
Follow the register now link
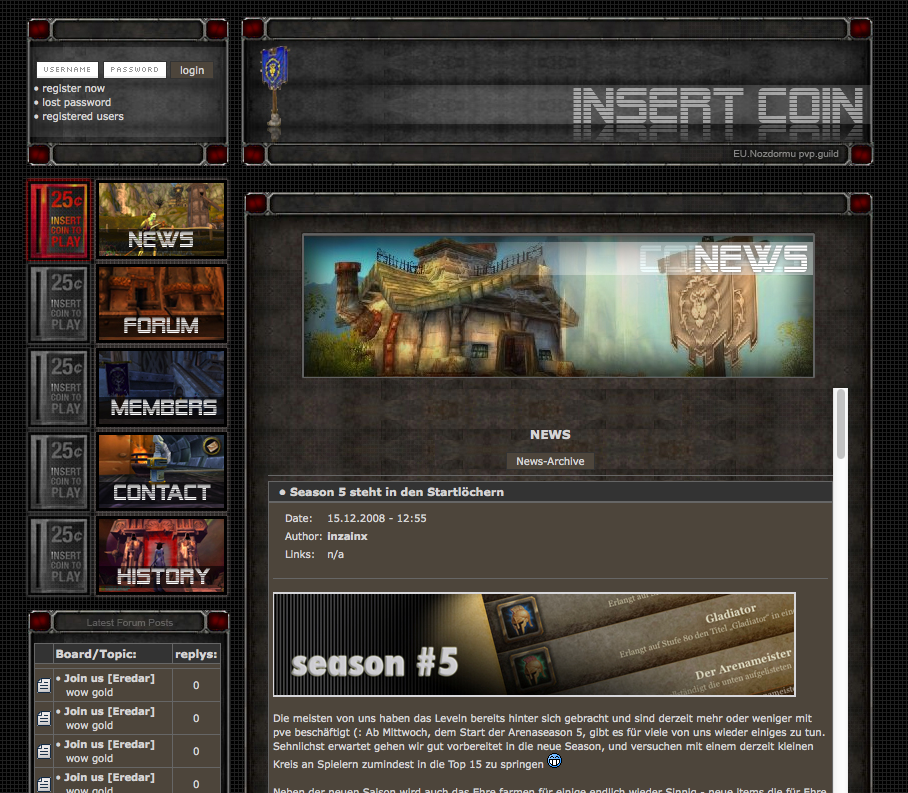click(x=73, y=89)
